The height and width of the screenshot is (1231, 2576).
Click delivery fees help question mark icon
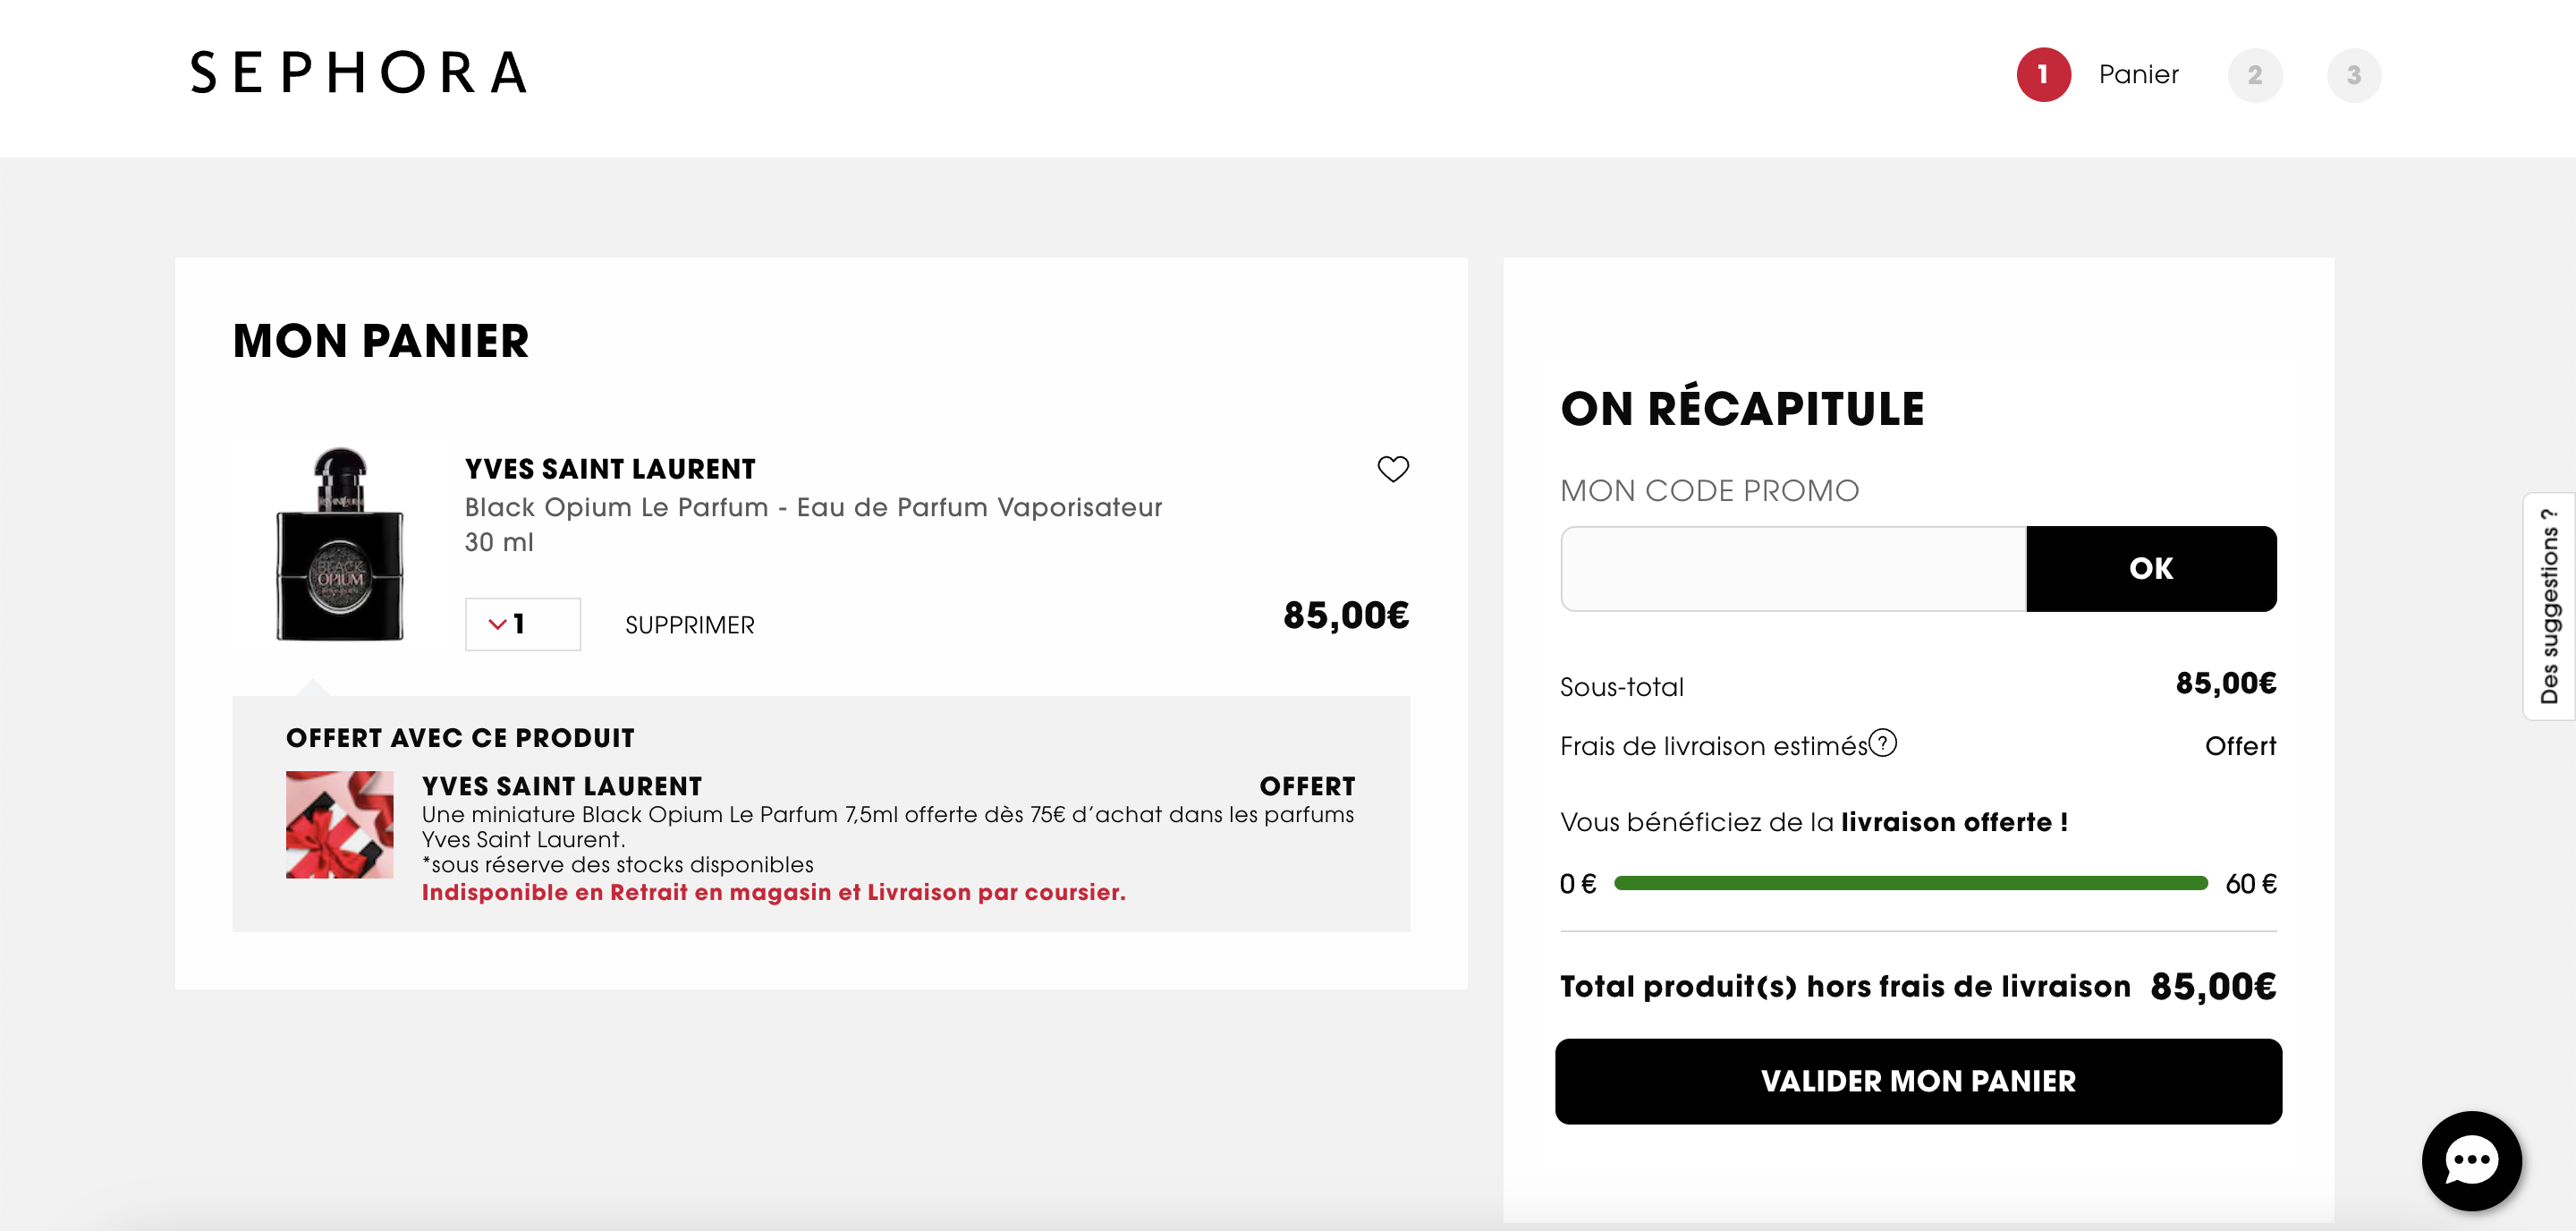point(1882,743)
